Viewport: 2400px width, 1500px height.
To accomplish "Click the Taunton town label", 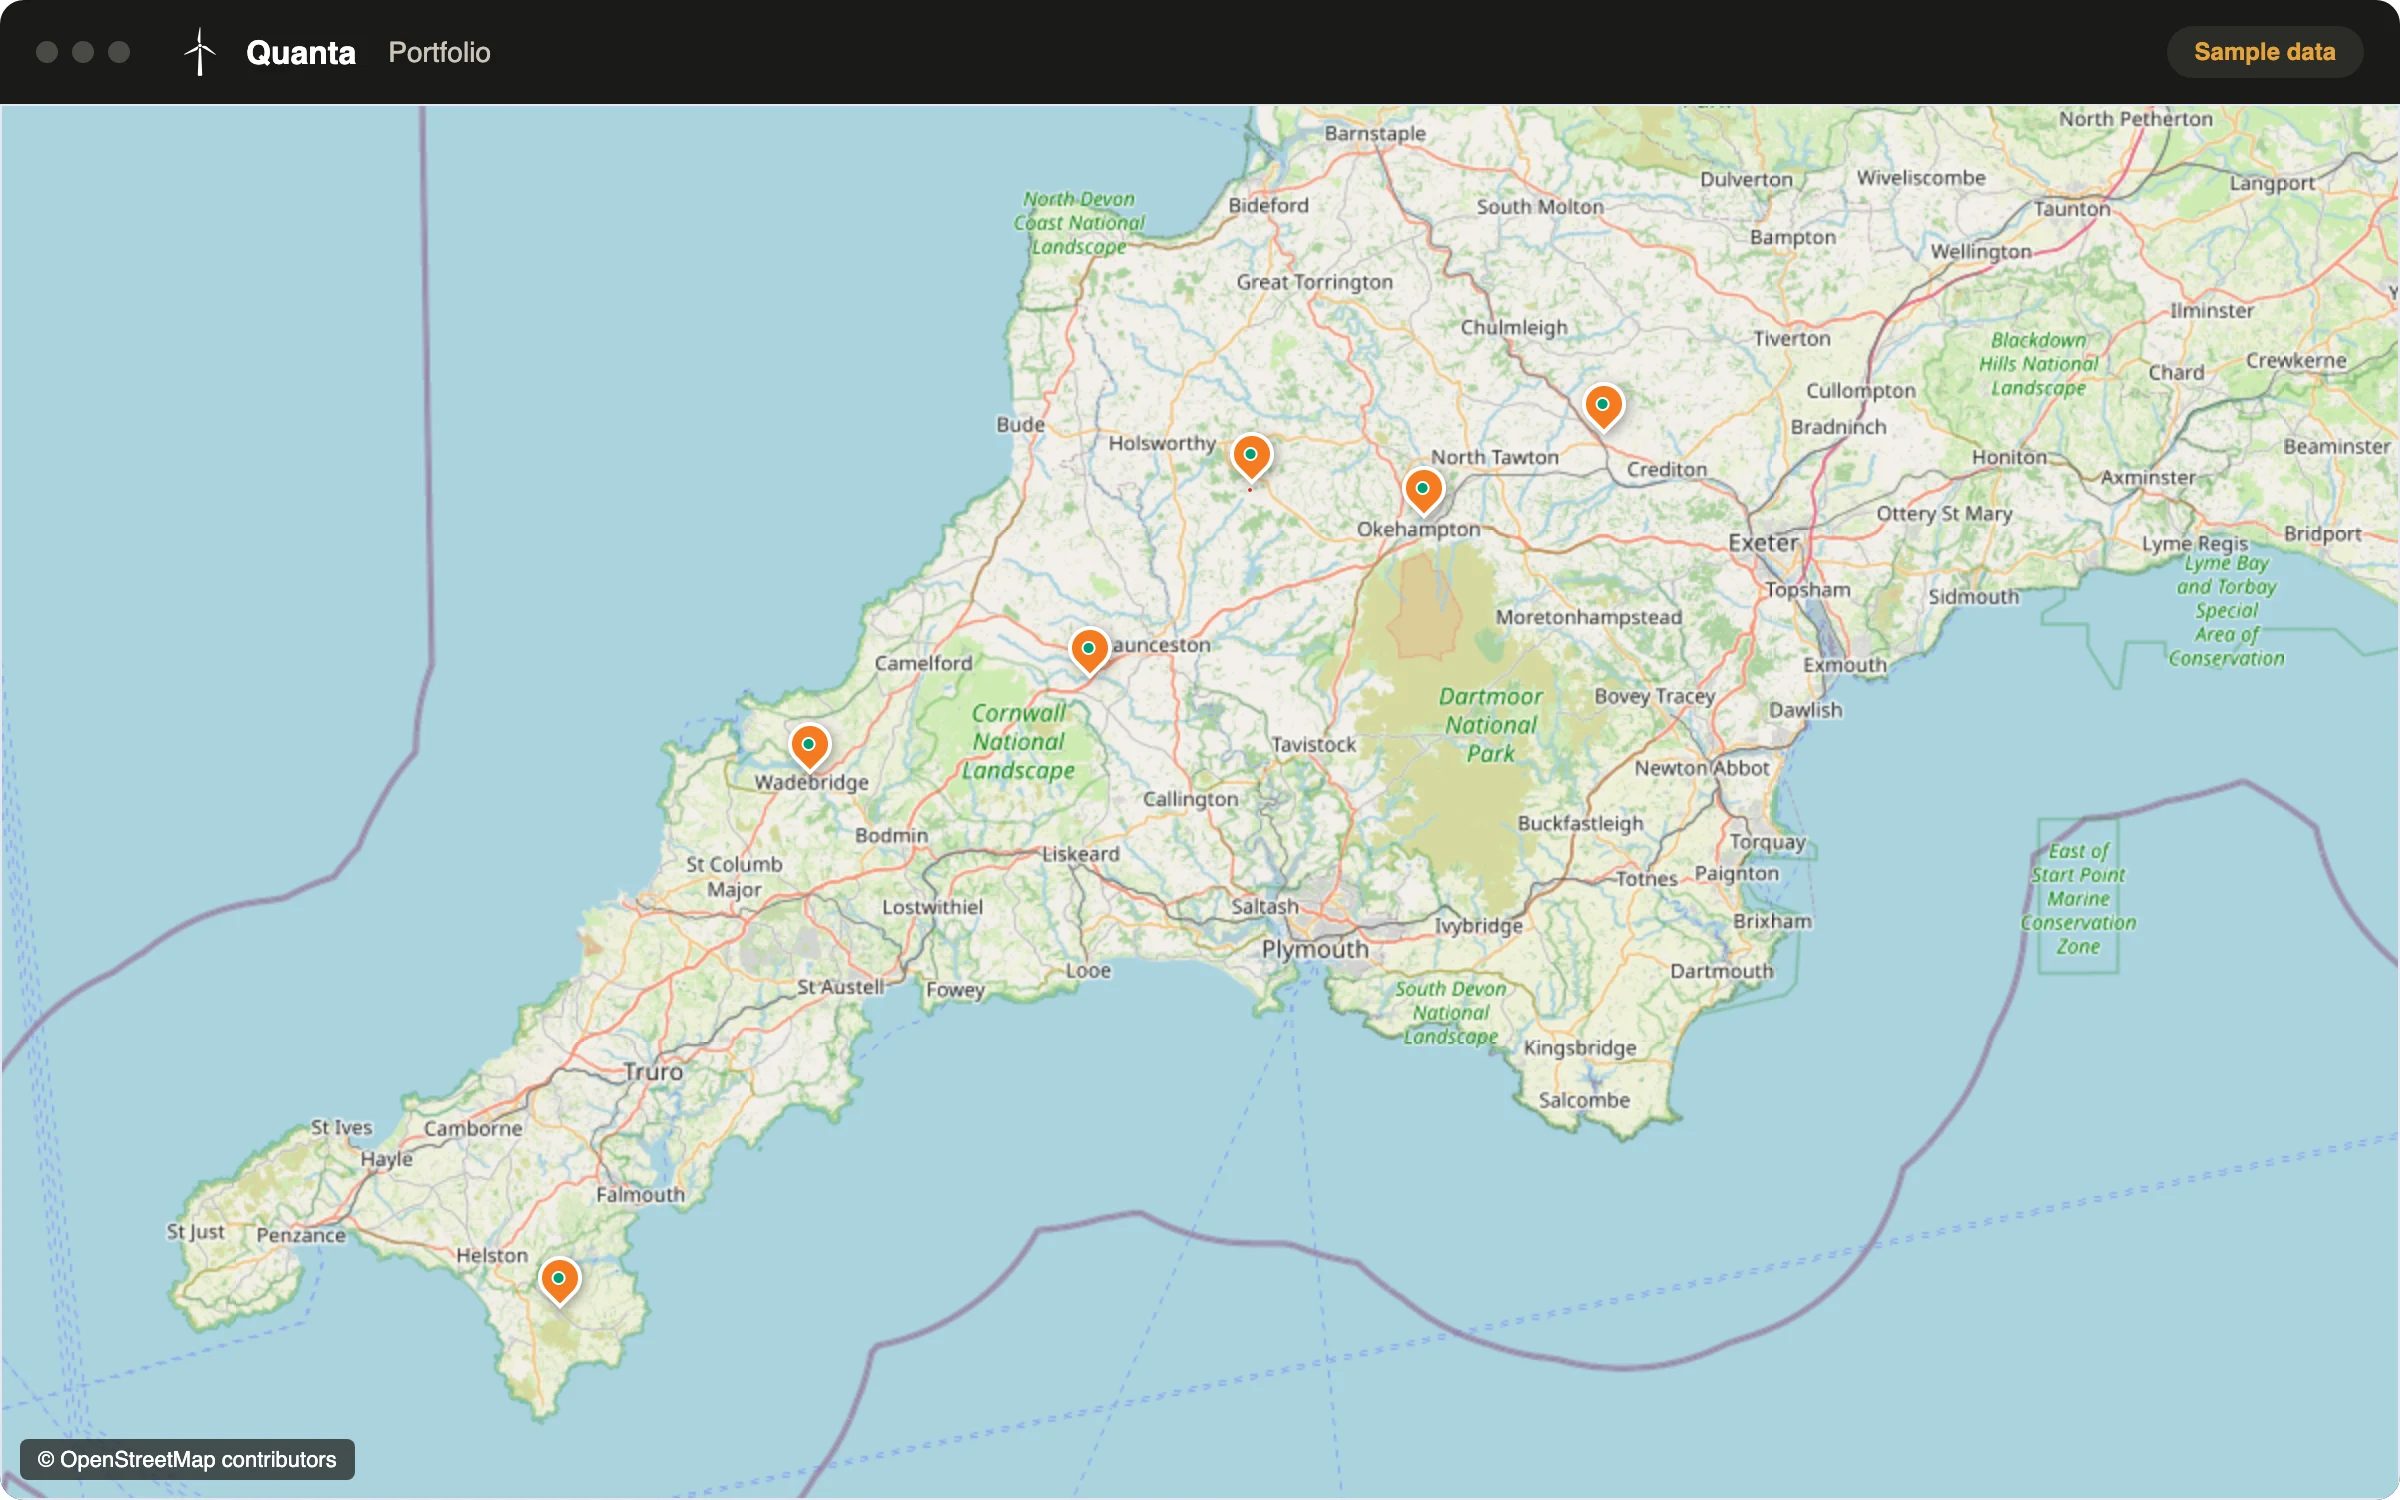I will click(2072, 209).
